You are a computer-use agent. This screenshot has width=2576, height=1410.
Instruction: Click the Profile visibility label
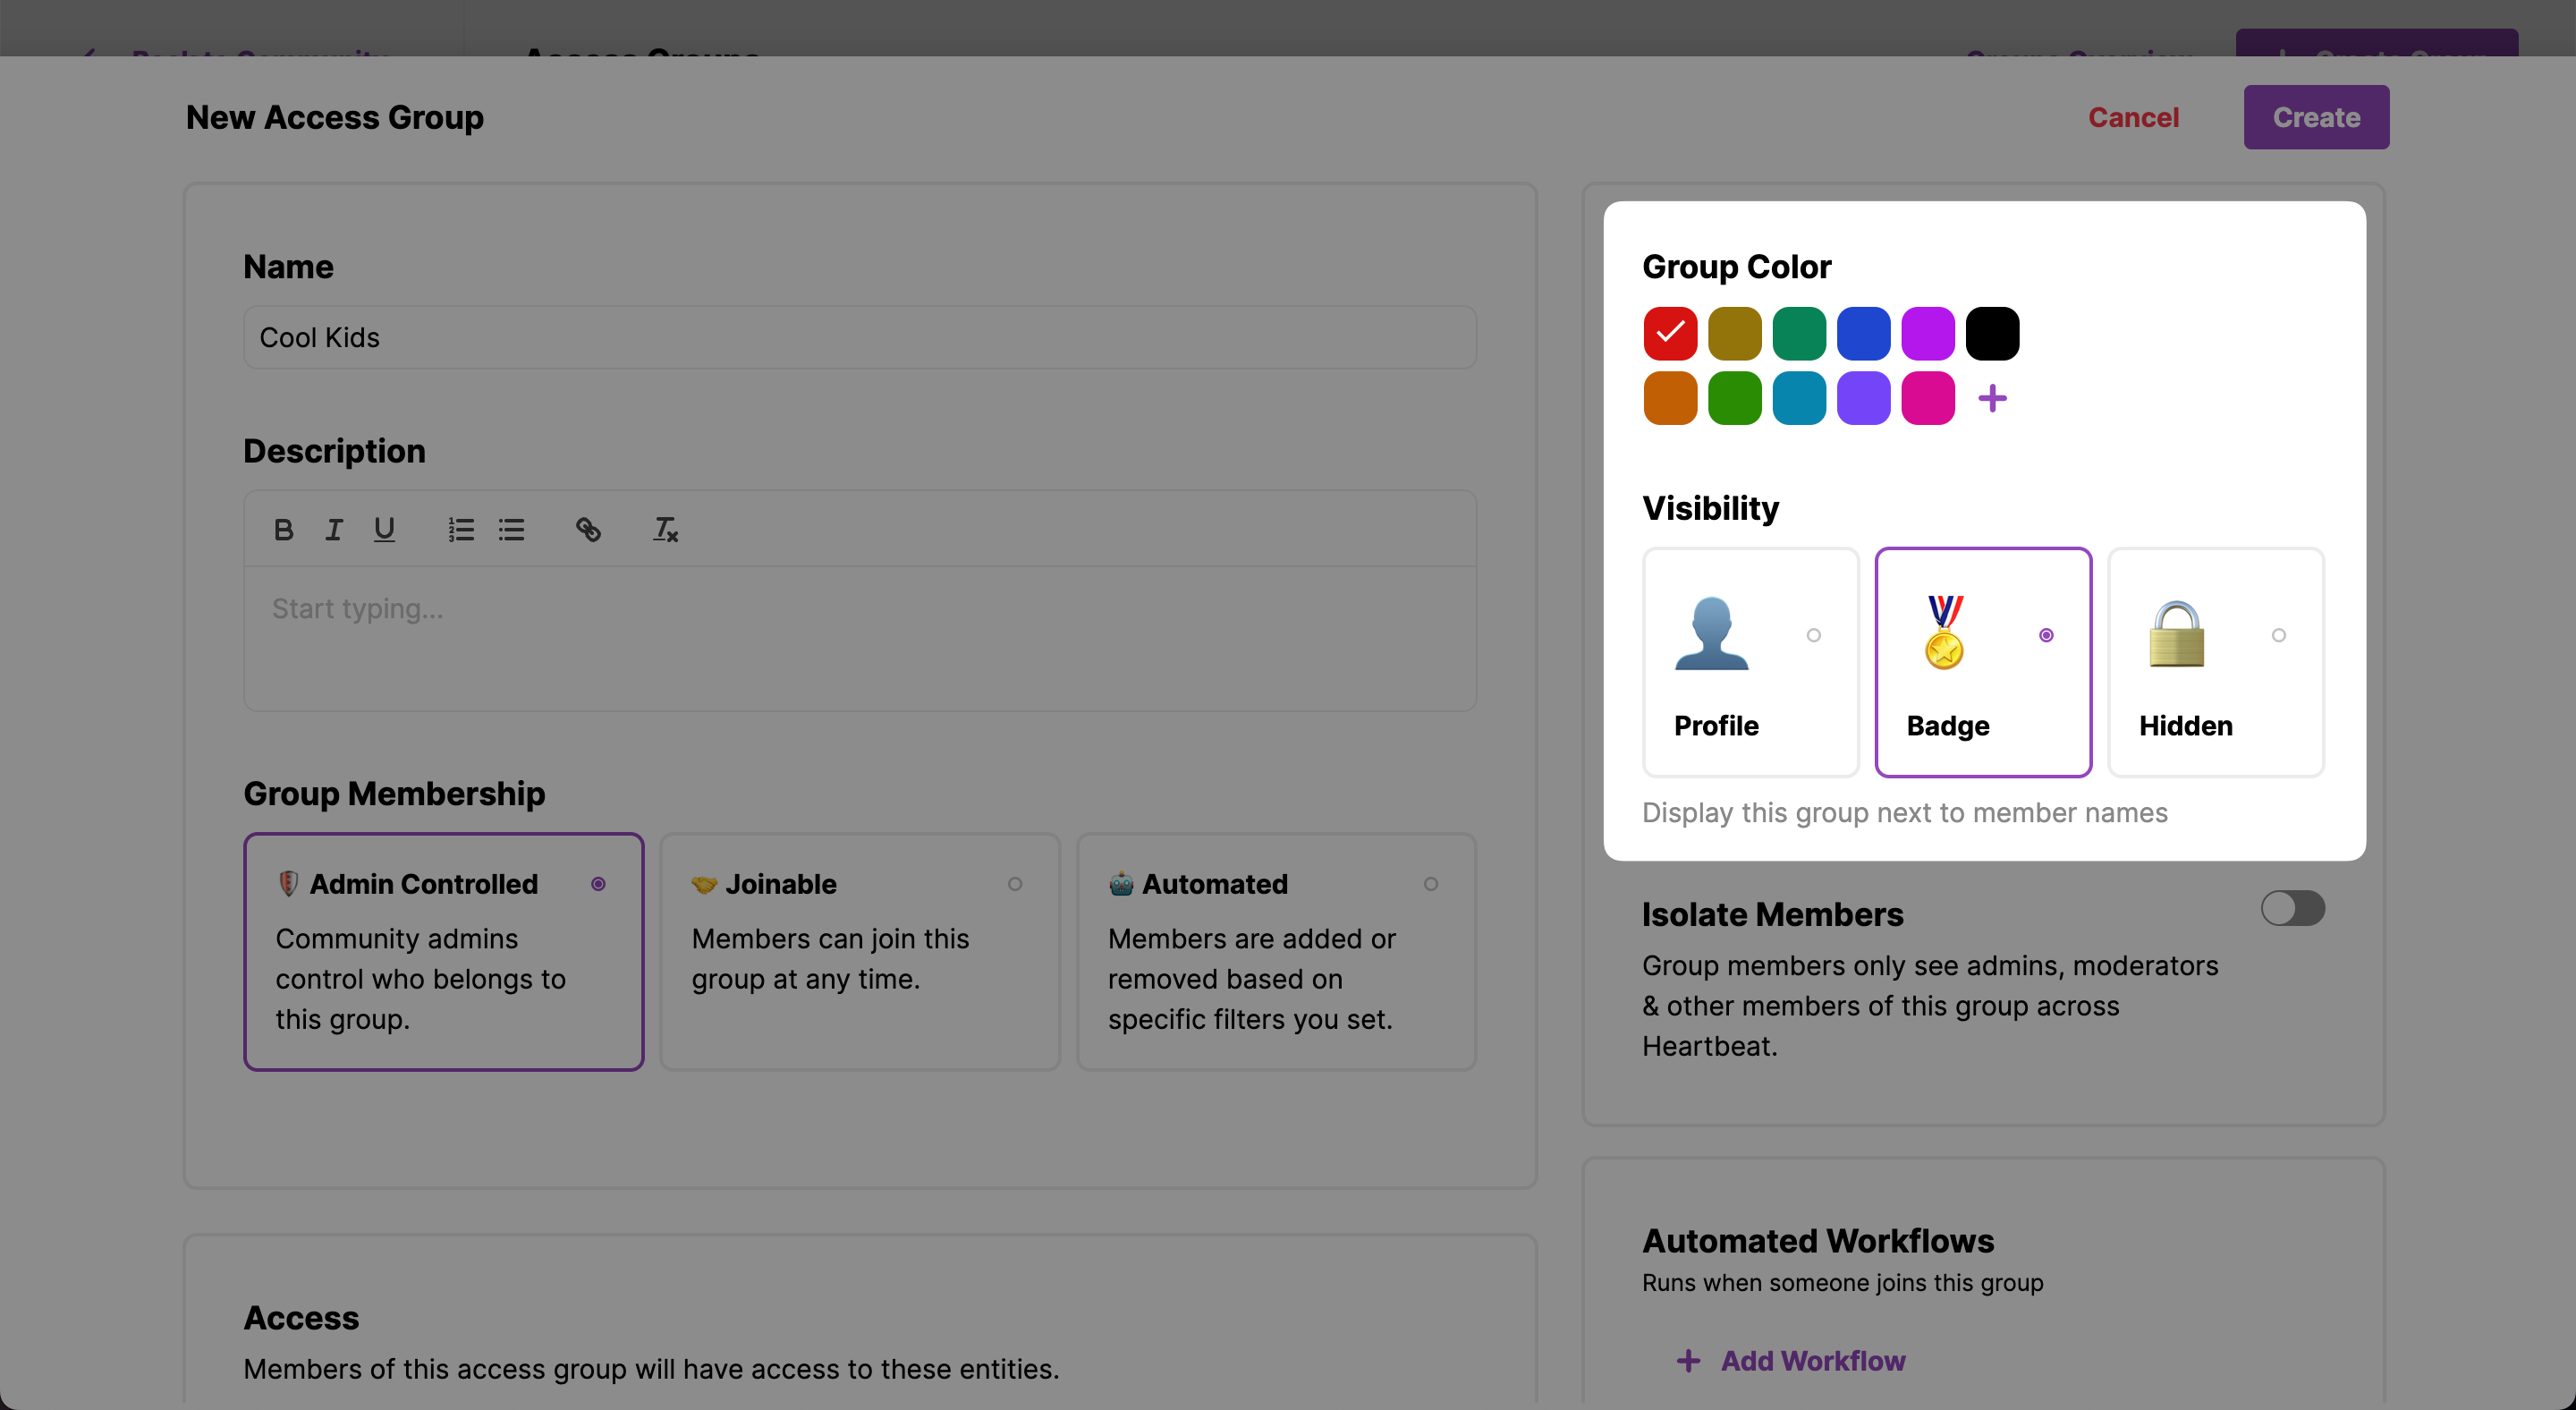pyautogui.click(x=1716, y=725)
